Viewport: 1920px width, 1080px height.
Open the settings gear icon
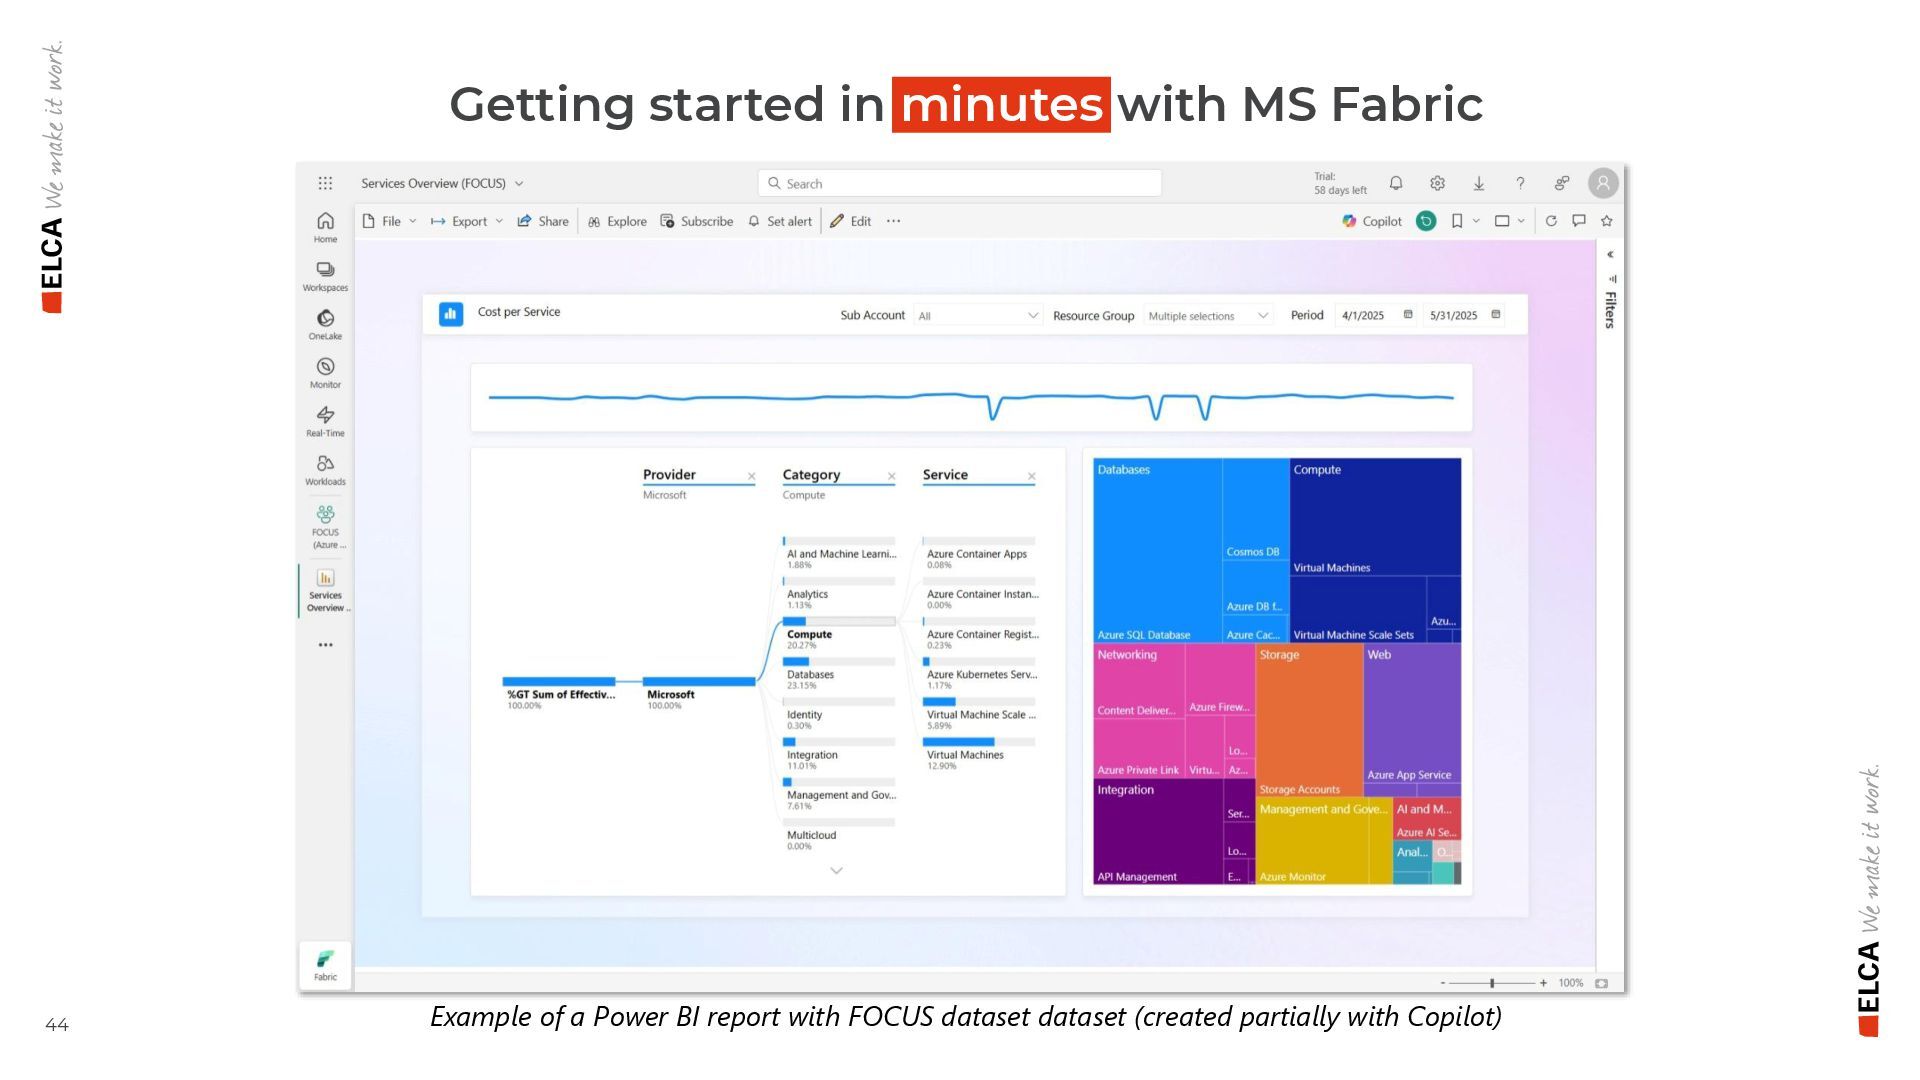[x=1437, y=183]
